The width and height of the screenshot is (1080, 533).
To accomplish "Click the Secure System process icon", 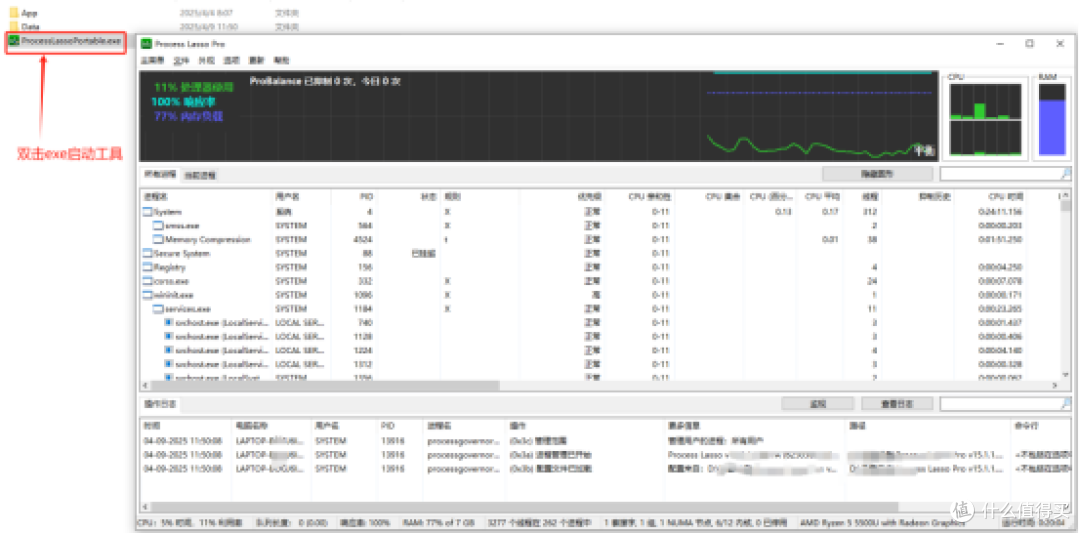I will tap(147, 253).
